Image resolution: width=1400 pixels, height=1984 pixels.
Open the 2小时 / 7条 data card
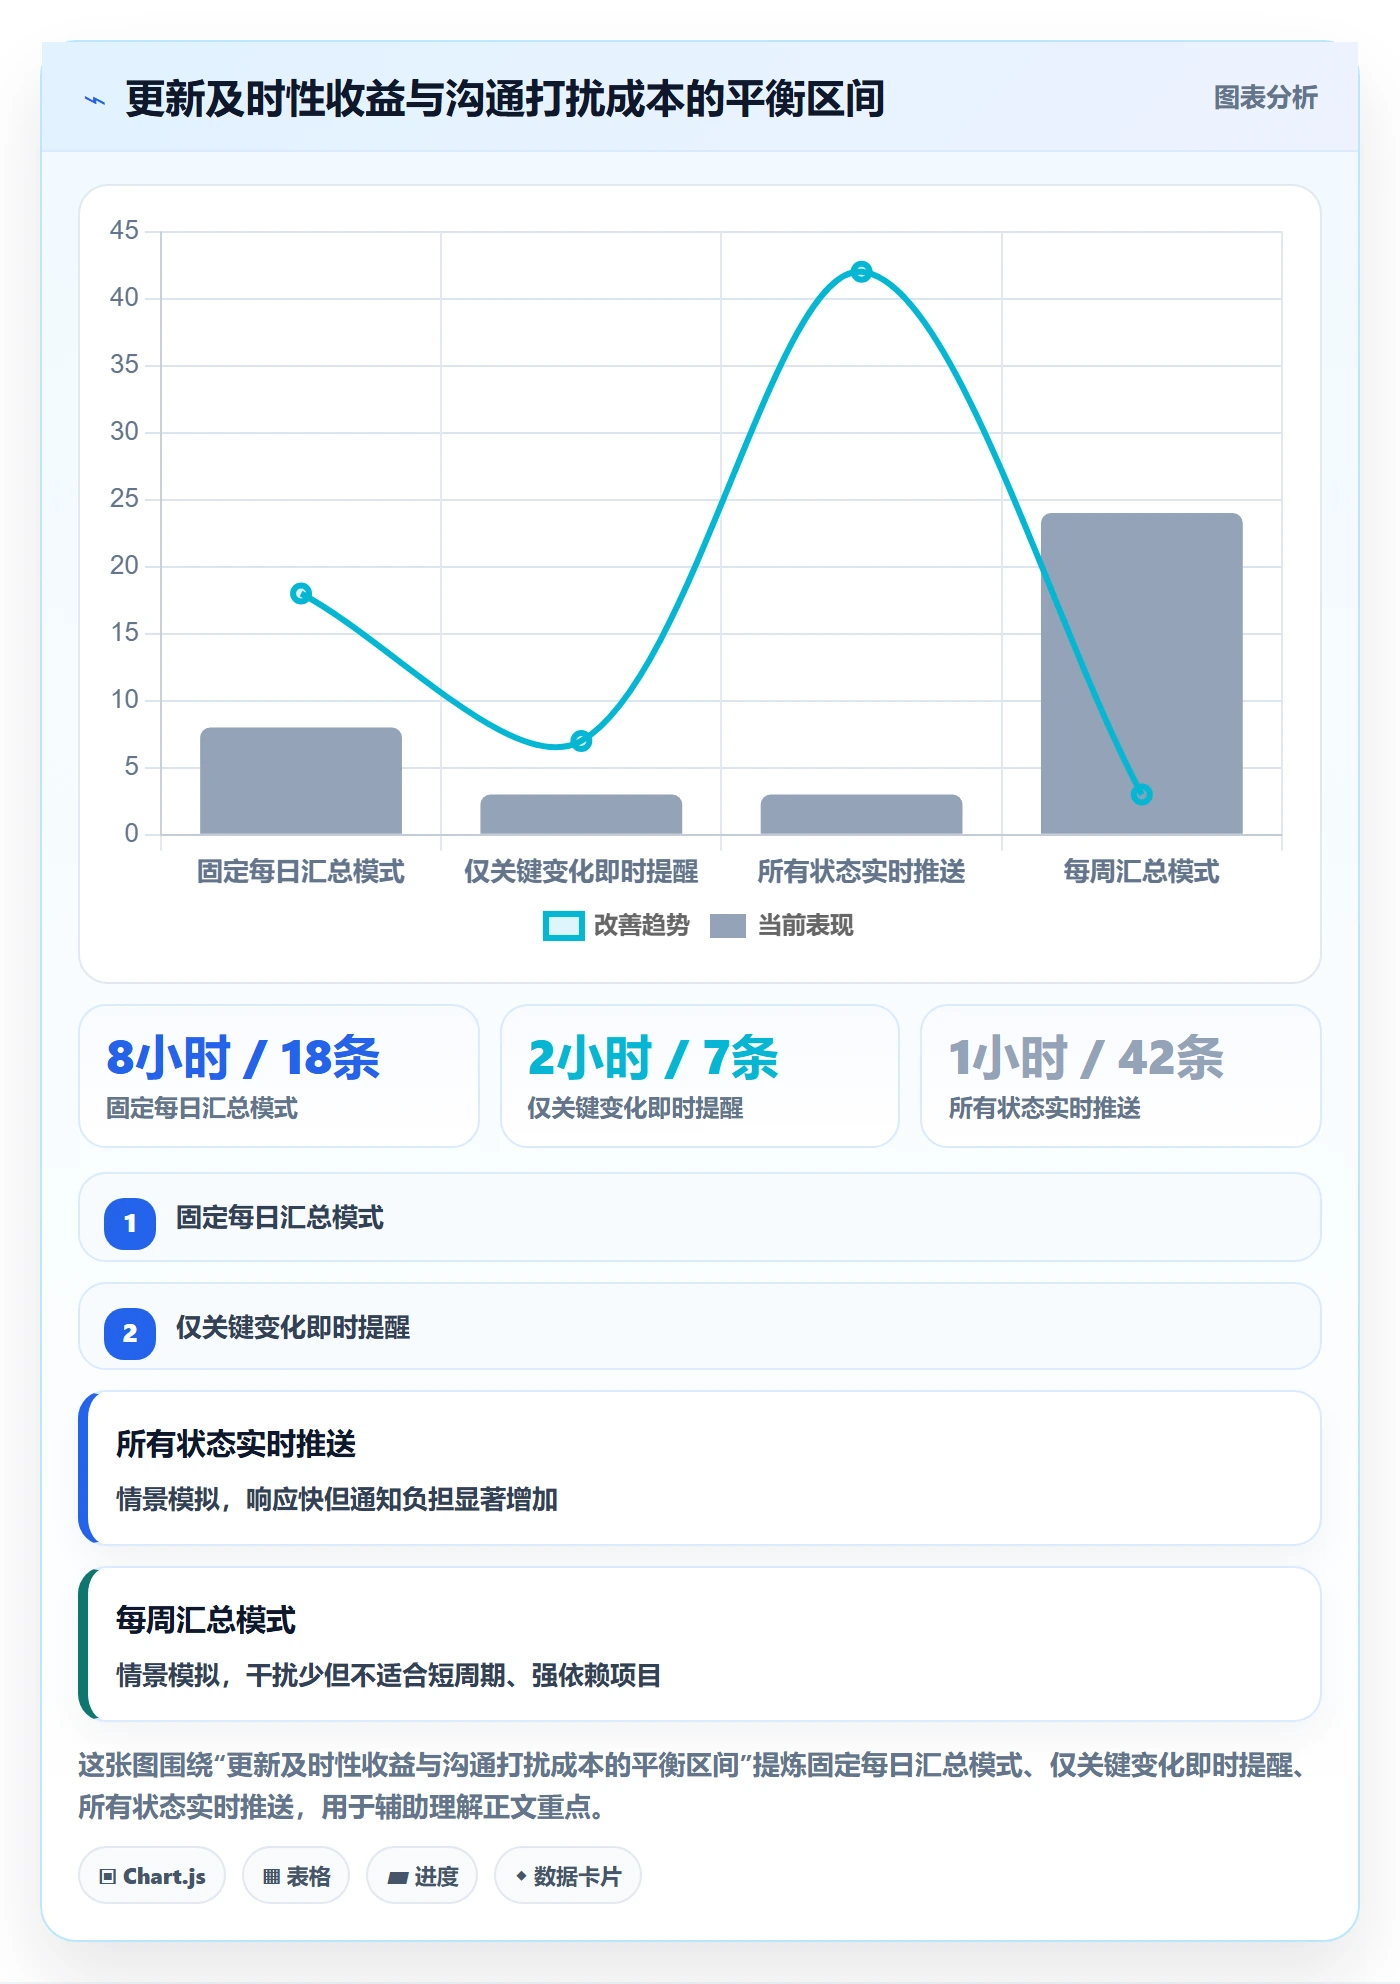click(700, 1076)
